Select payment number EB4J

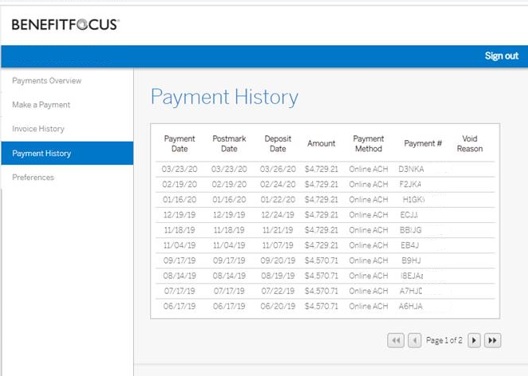pyautogui.click(x=410, y=245)
